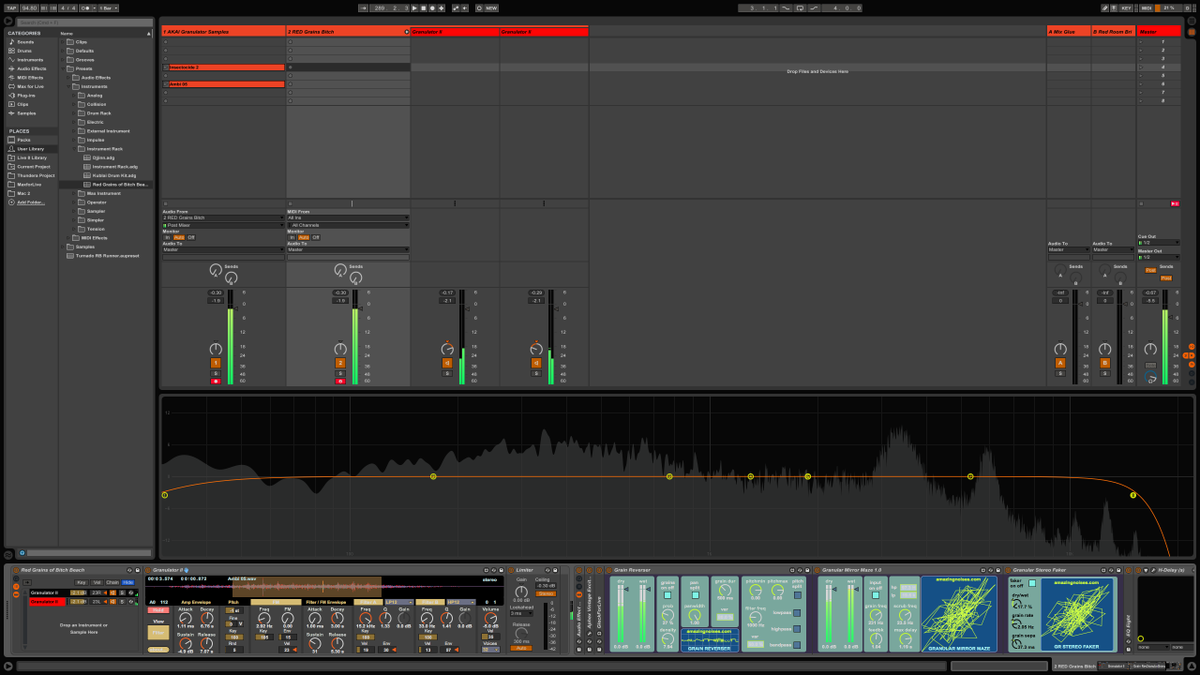
Task: Select the A Mix Glue return track header
Action: coord(1068,32)
